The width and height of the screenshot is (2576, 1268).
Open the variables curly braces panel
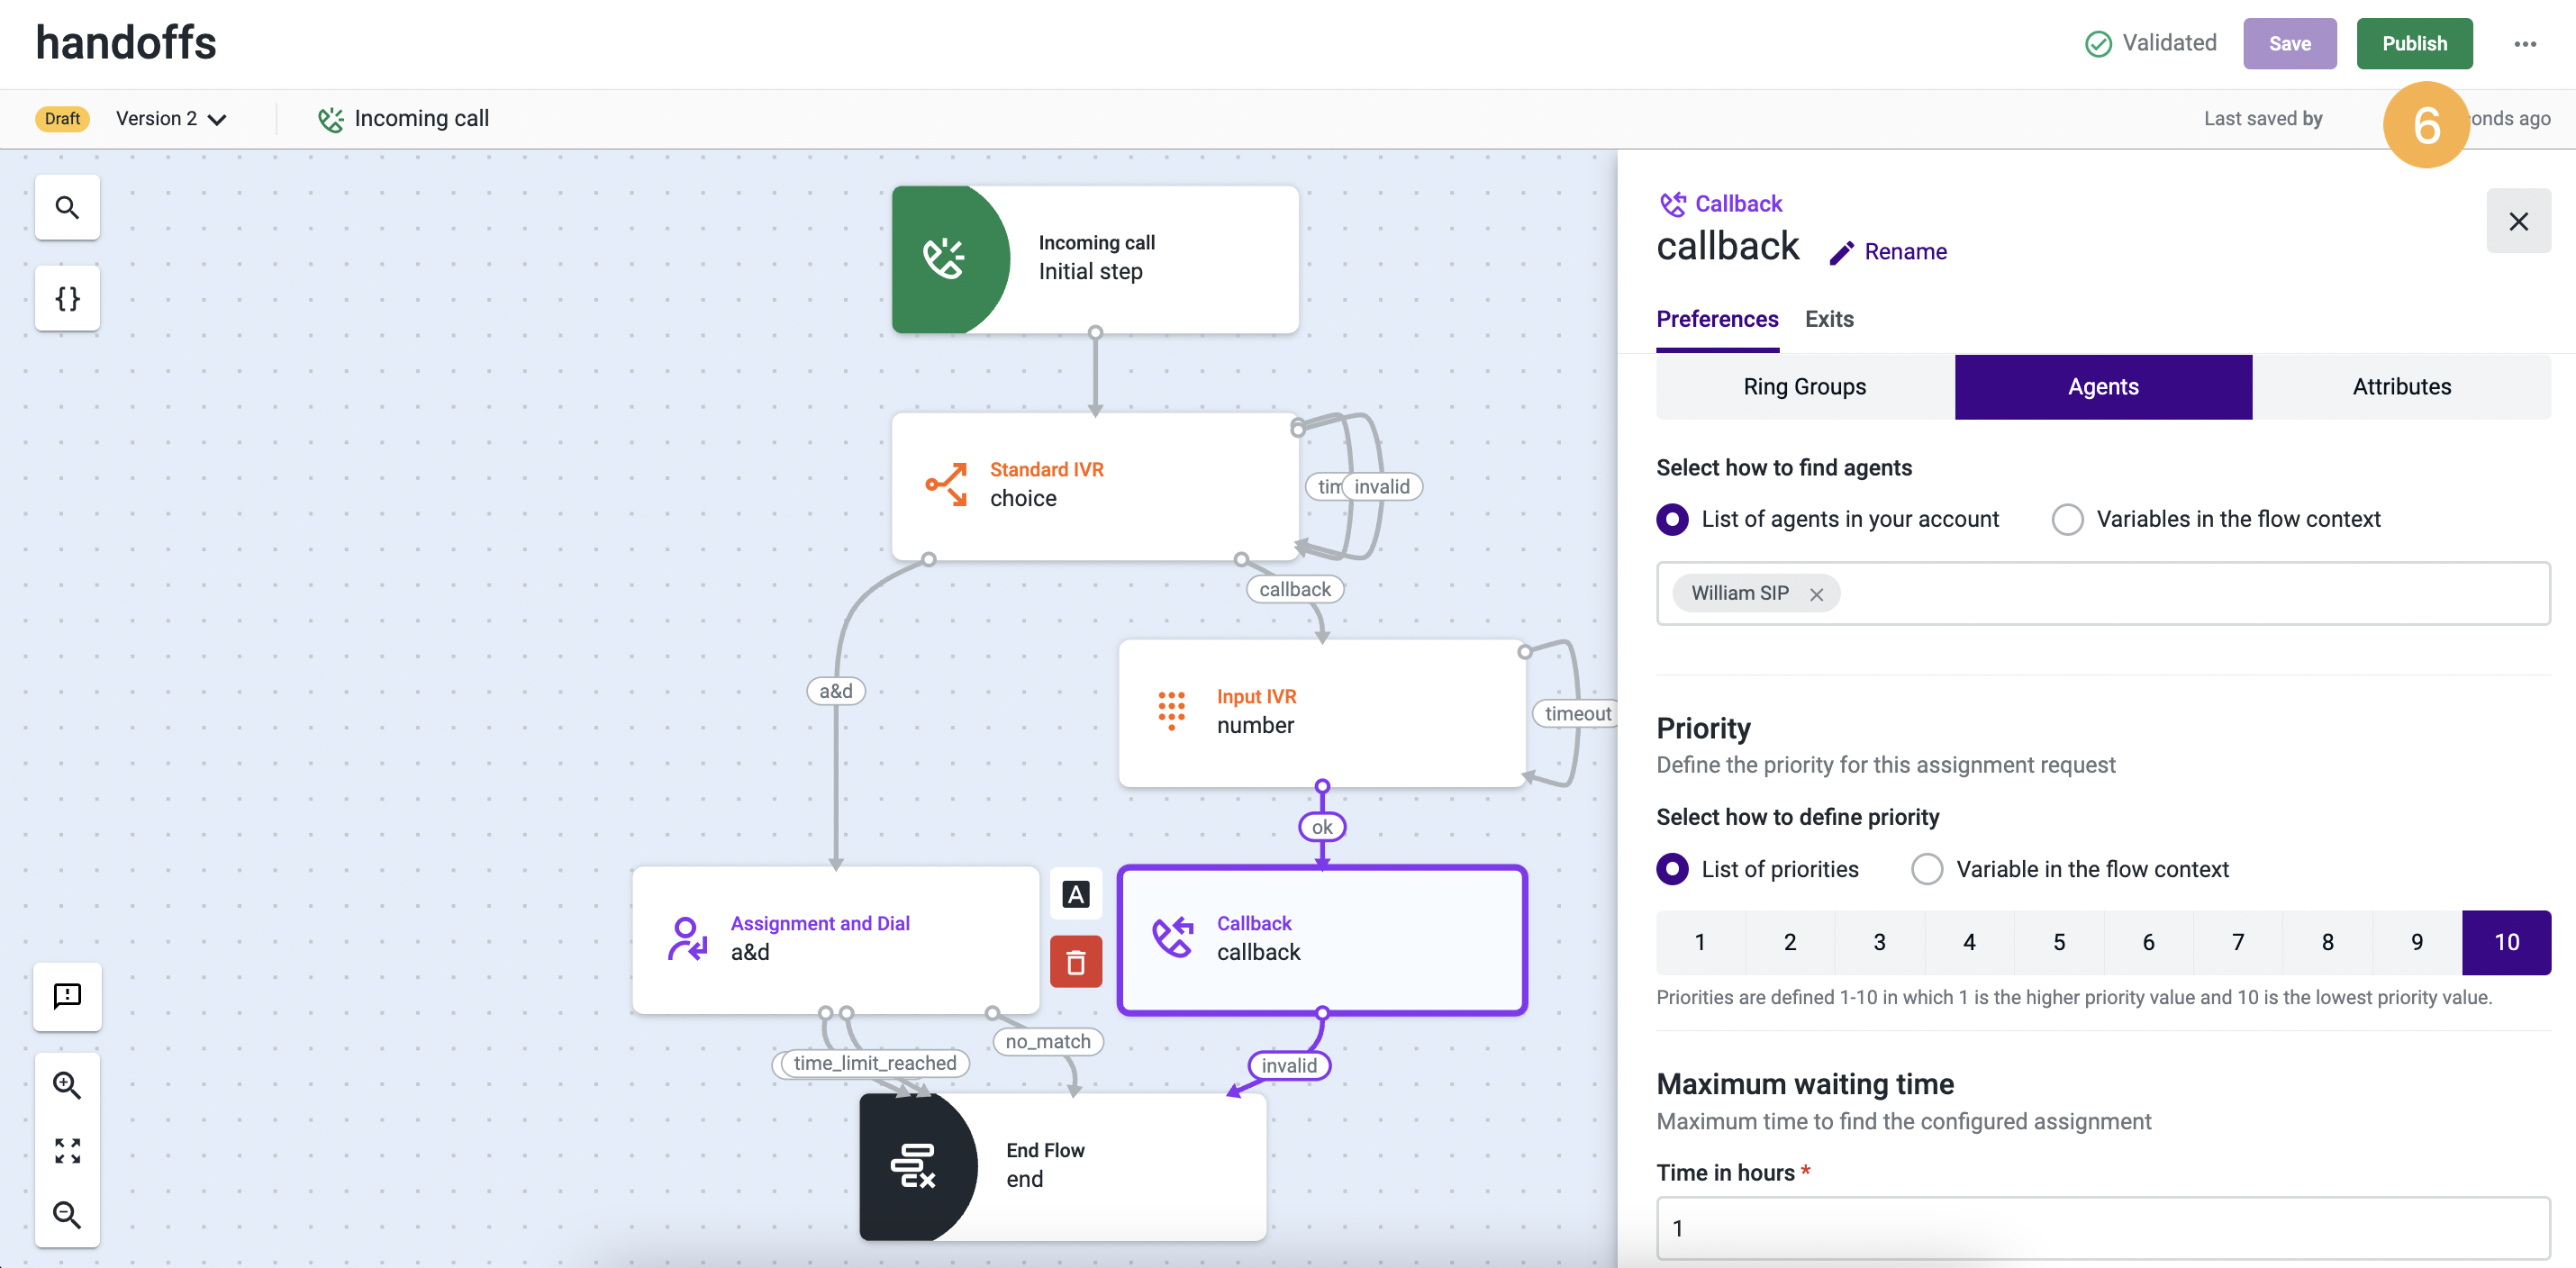pyautogui.click(x=67, y=298)
